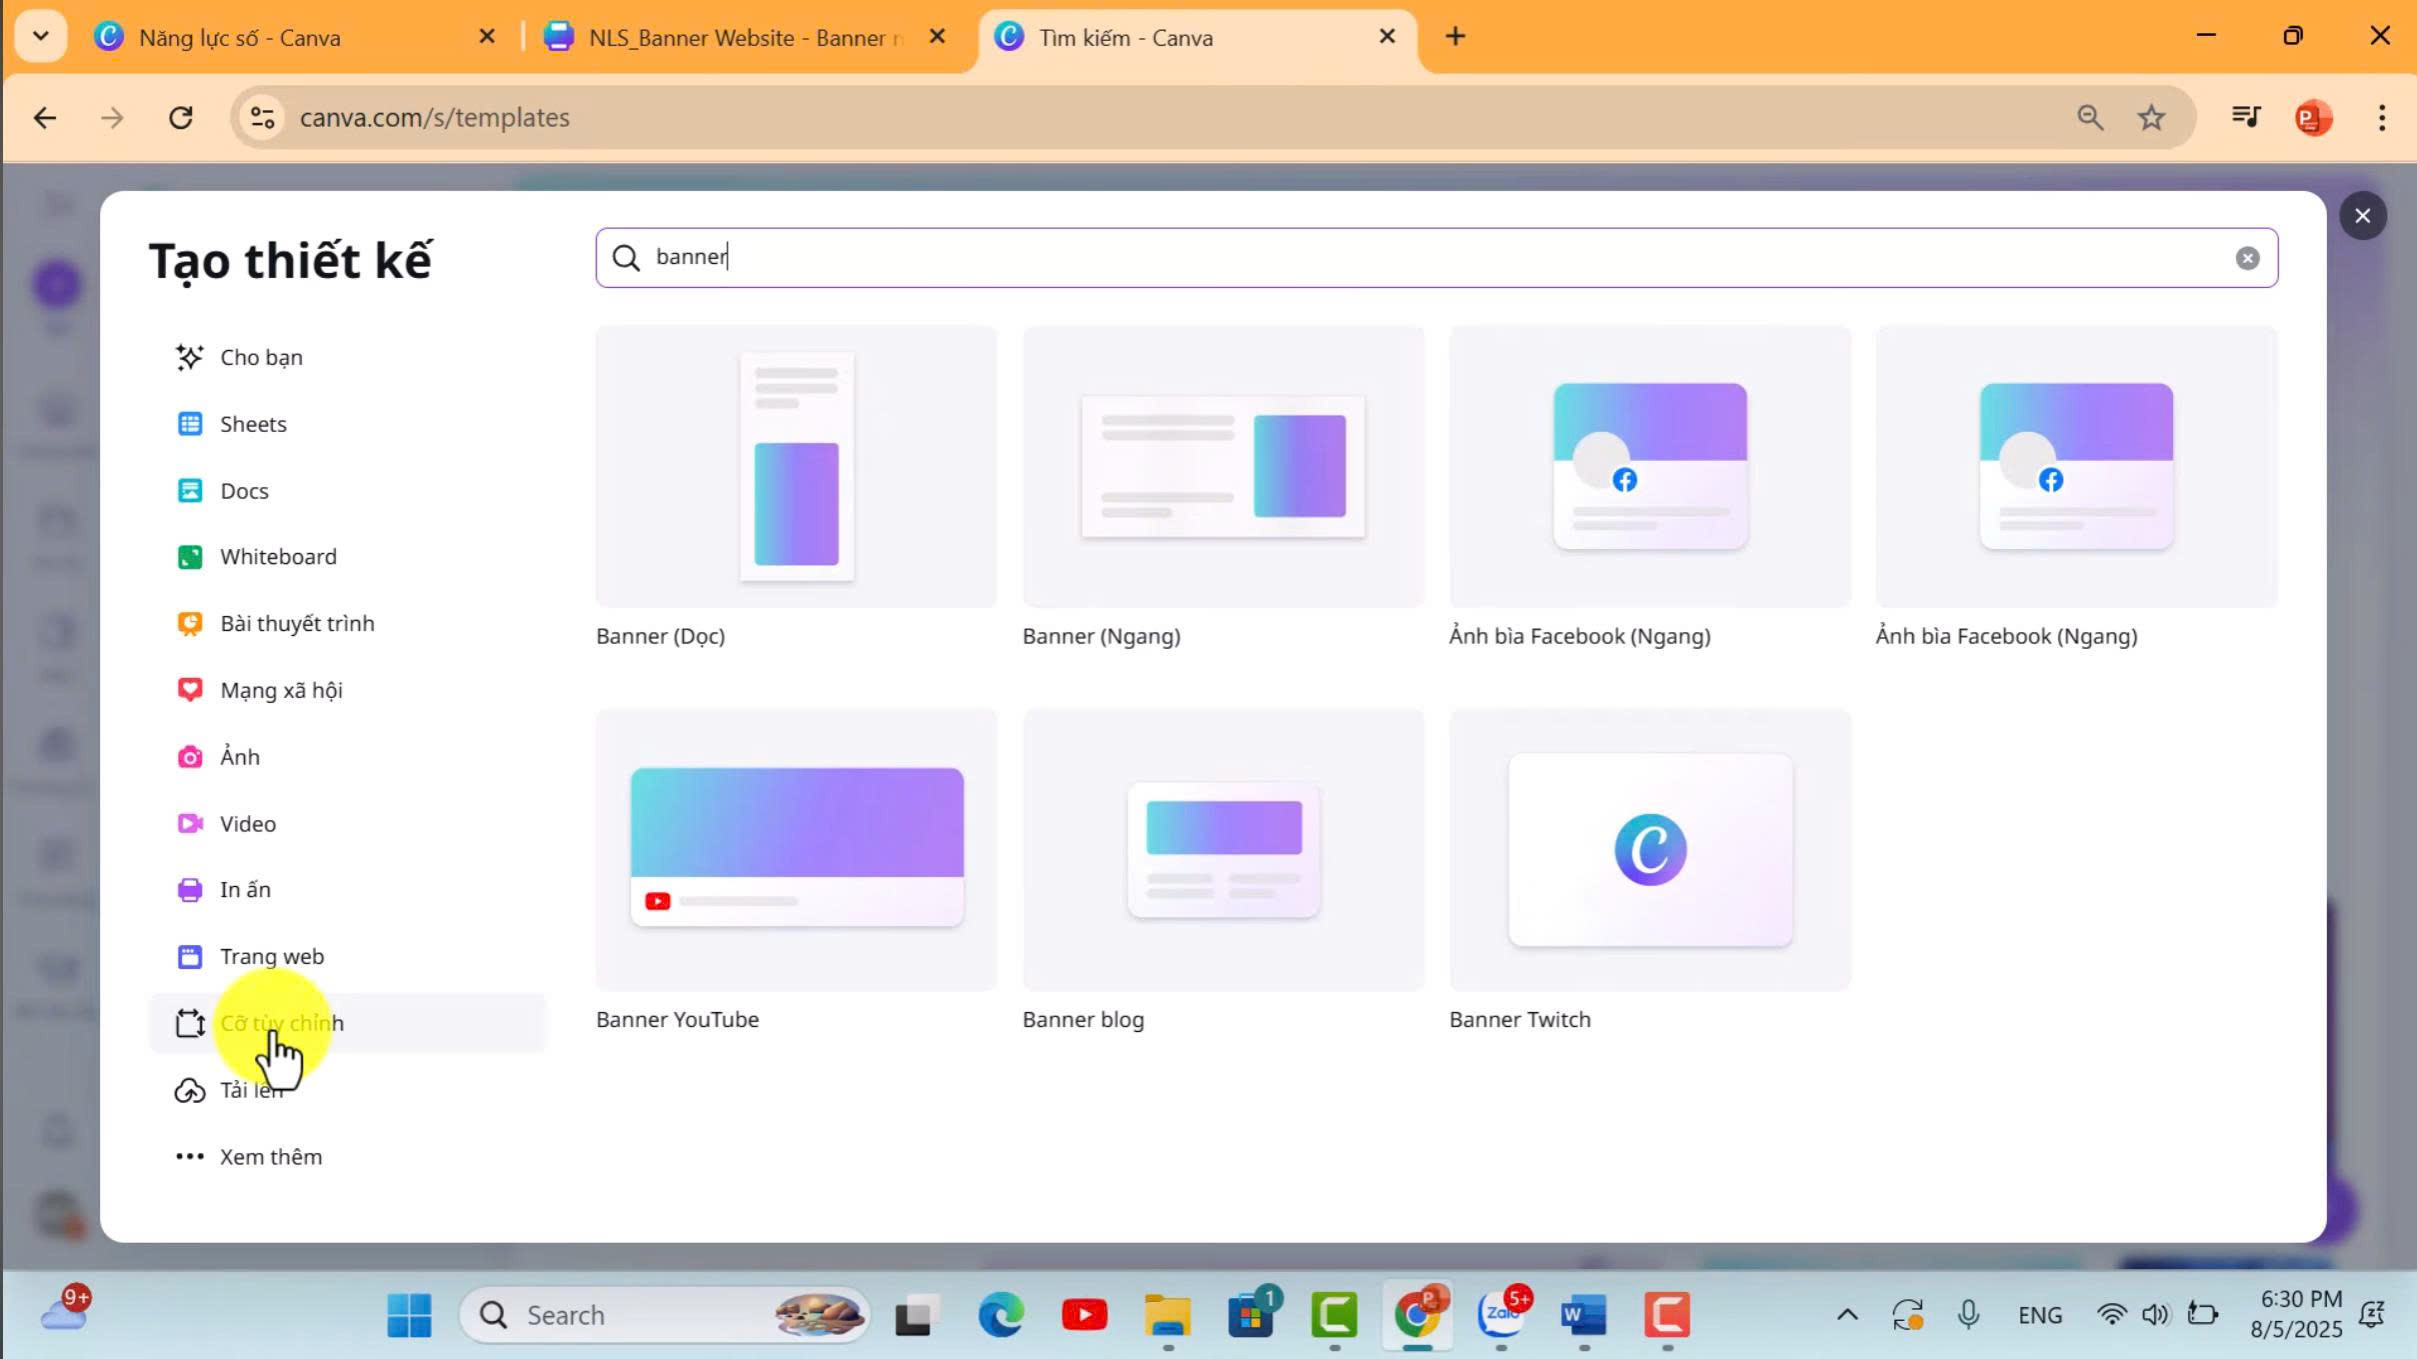Select the Video category icon

pos(189,824)
